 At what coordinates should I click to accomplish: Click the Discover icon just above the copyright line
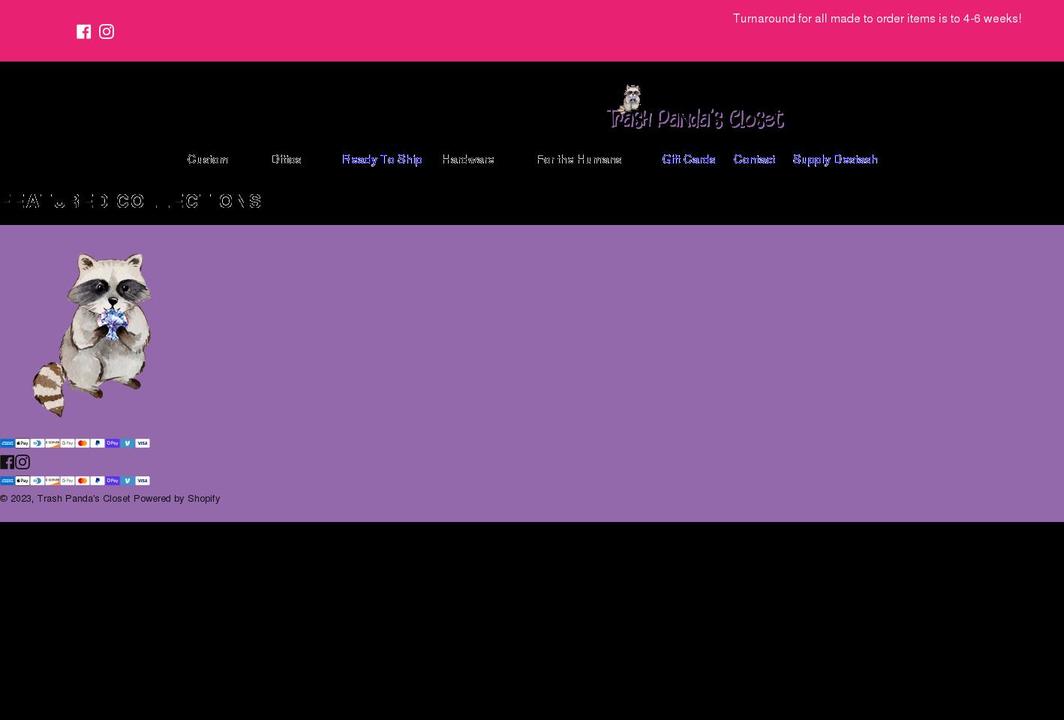[x=52, y=480]
